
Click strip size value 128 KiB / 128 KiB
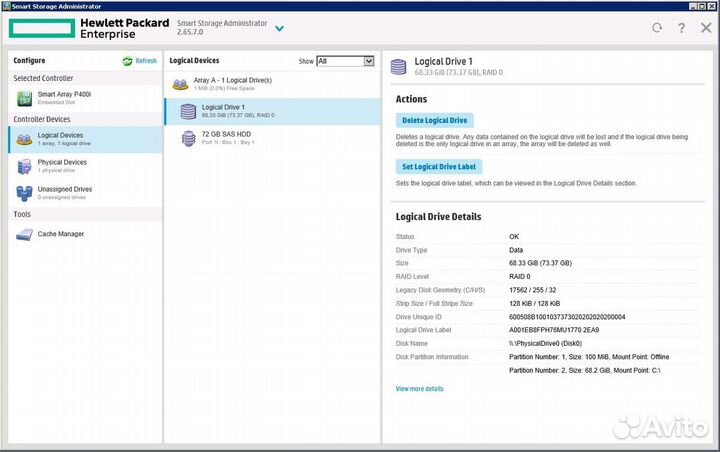point(534,304)
